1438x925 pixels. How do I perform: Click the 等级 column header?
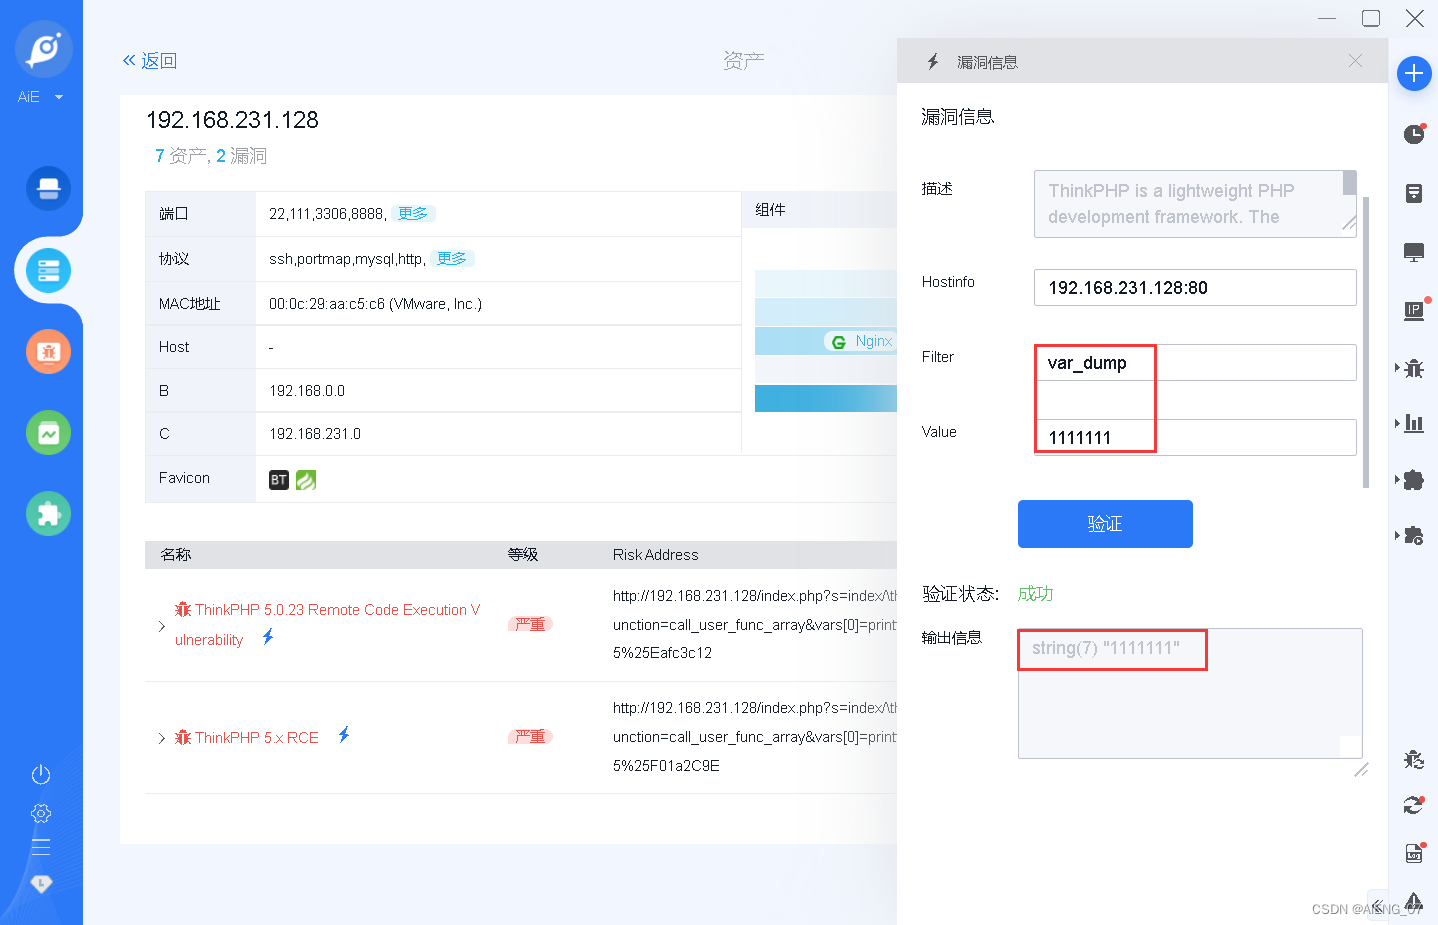(523, 555)
